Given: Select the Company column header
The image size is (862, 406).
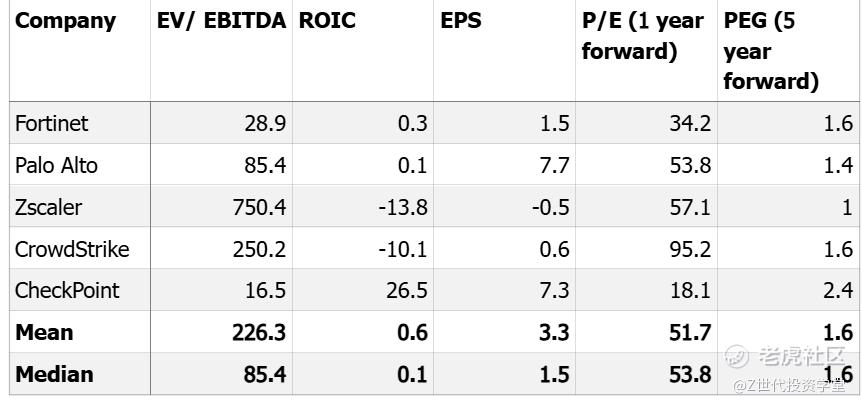Looking at the screenshot, I should tap(66, 21).
